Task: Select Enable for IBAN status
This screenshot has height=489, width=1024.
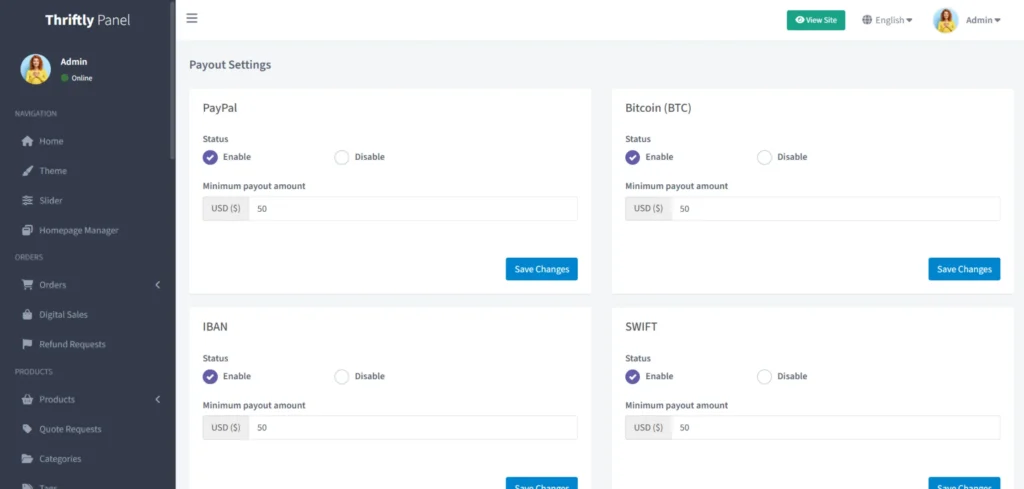Action: (210, 377)
